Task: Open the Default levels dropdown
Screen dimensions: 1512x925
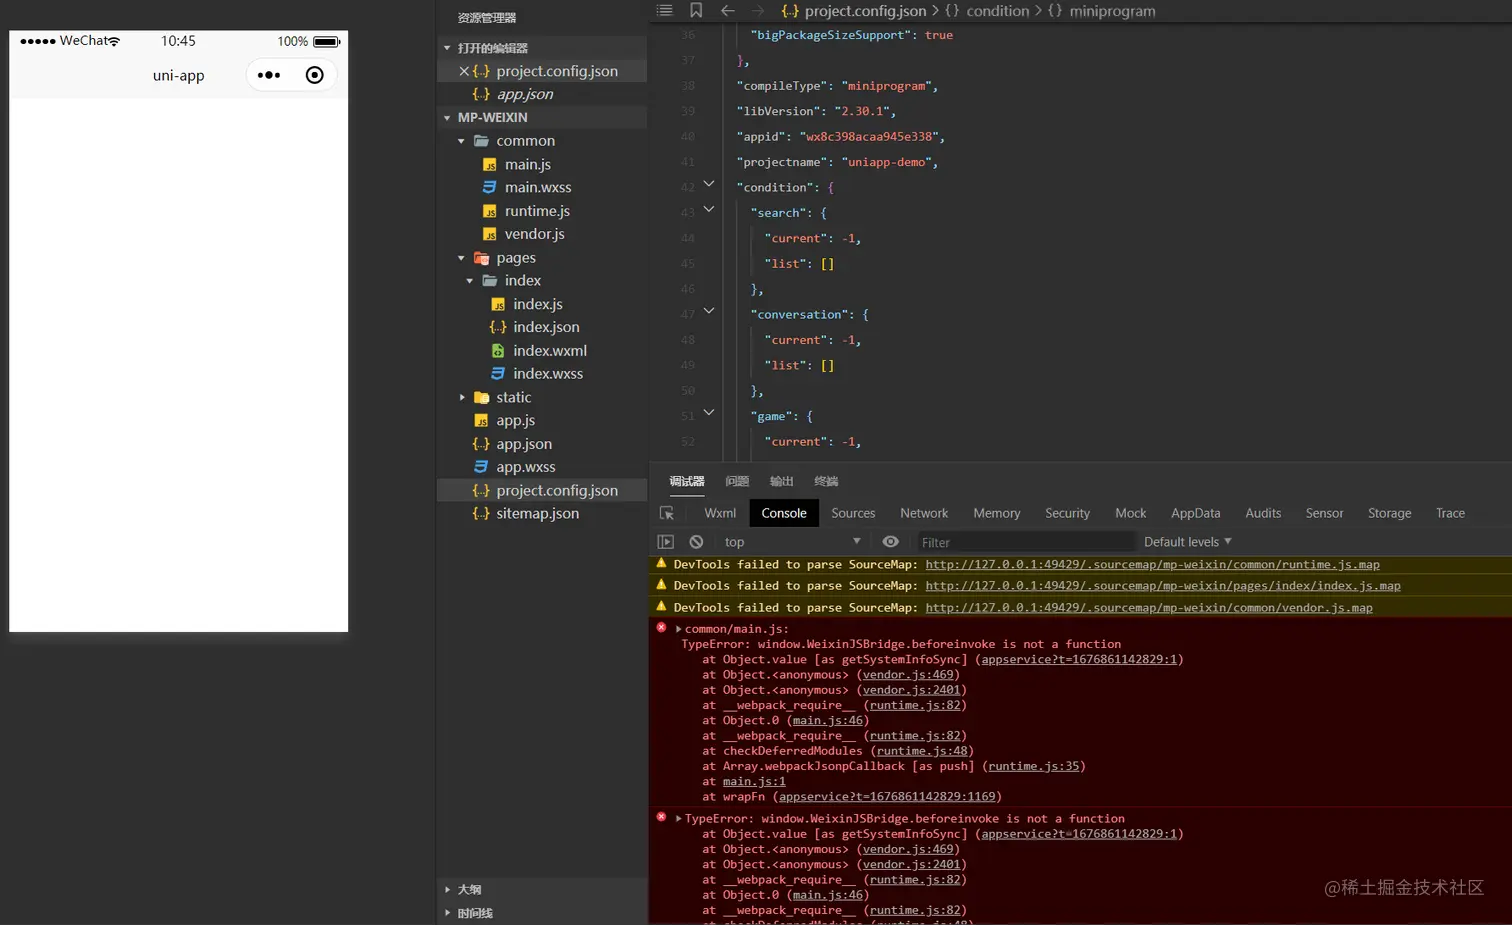Action: point(1188,542)
